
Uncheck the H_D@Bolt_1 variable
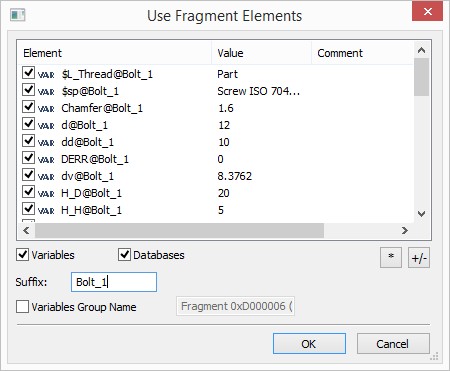28,192
